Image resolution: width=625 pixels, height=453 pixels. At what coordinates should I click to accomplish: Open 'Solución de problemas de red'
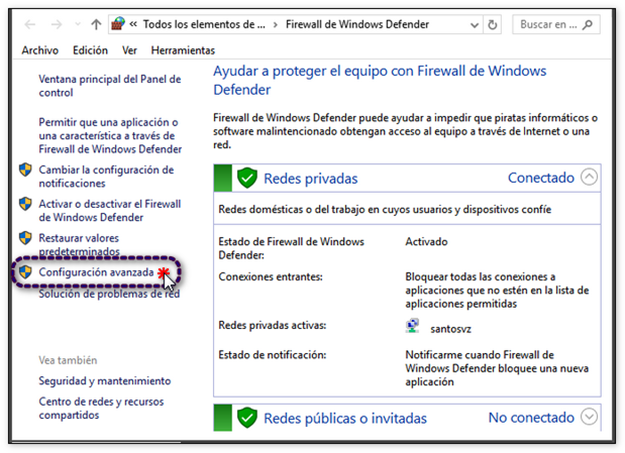pyautogui.click(x=109, y=294)
